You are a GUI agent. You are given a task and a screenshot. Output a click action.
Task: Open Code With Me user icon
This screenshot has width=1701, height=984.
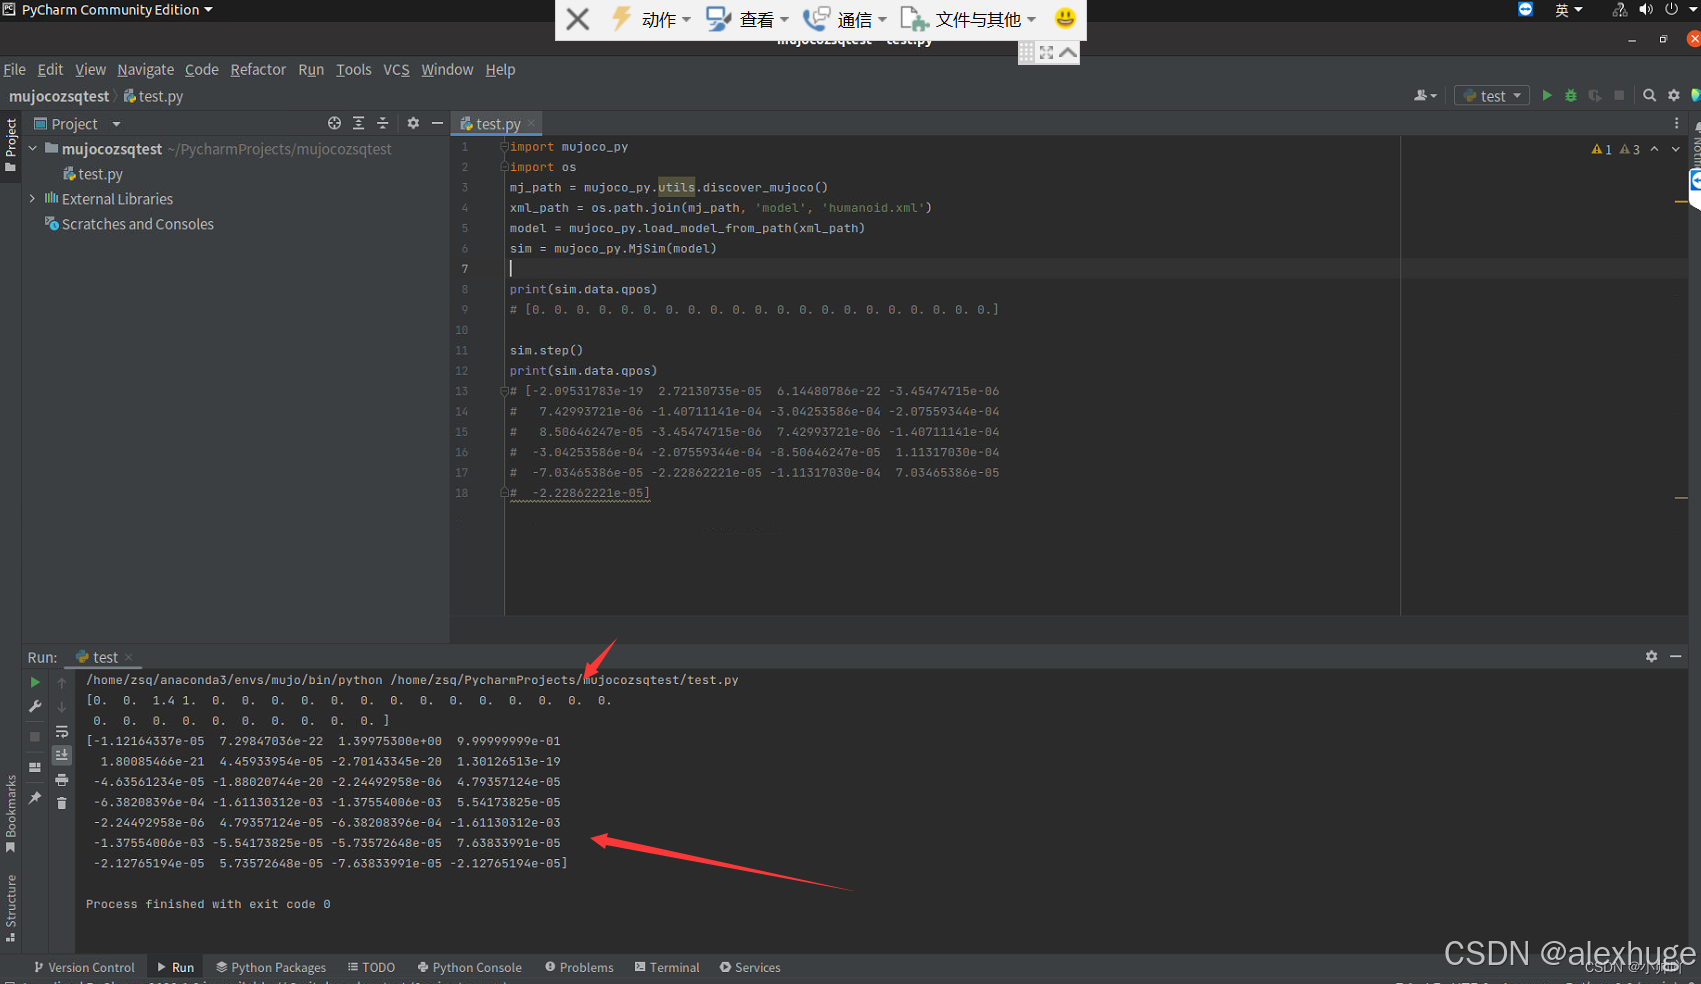(x=1425, y=96)
